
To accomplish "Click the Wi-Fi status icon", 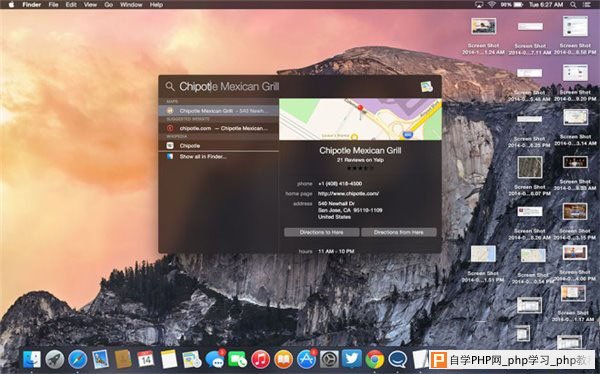I will (491, 5).
